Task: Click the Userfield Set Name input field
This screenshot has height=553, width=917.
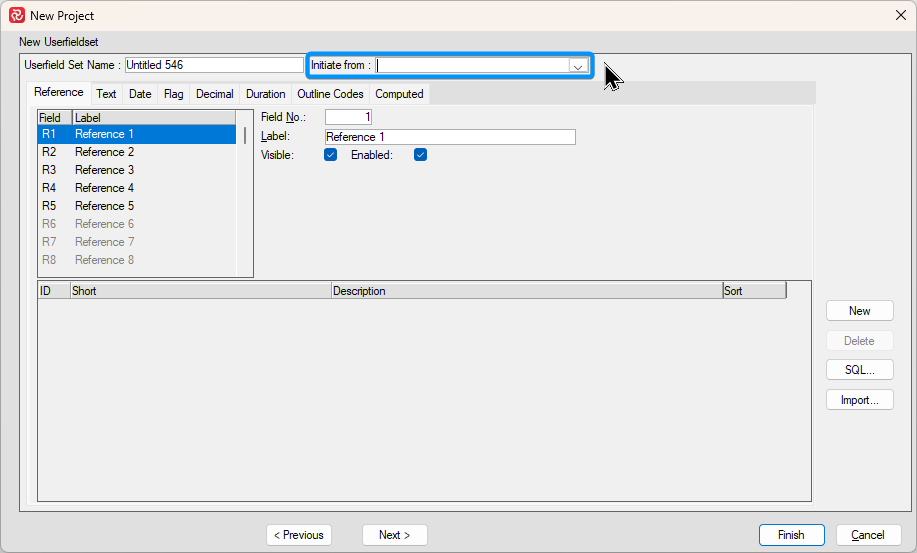Action: pos(213,65)
